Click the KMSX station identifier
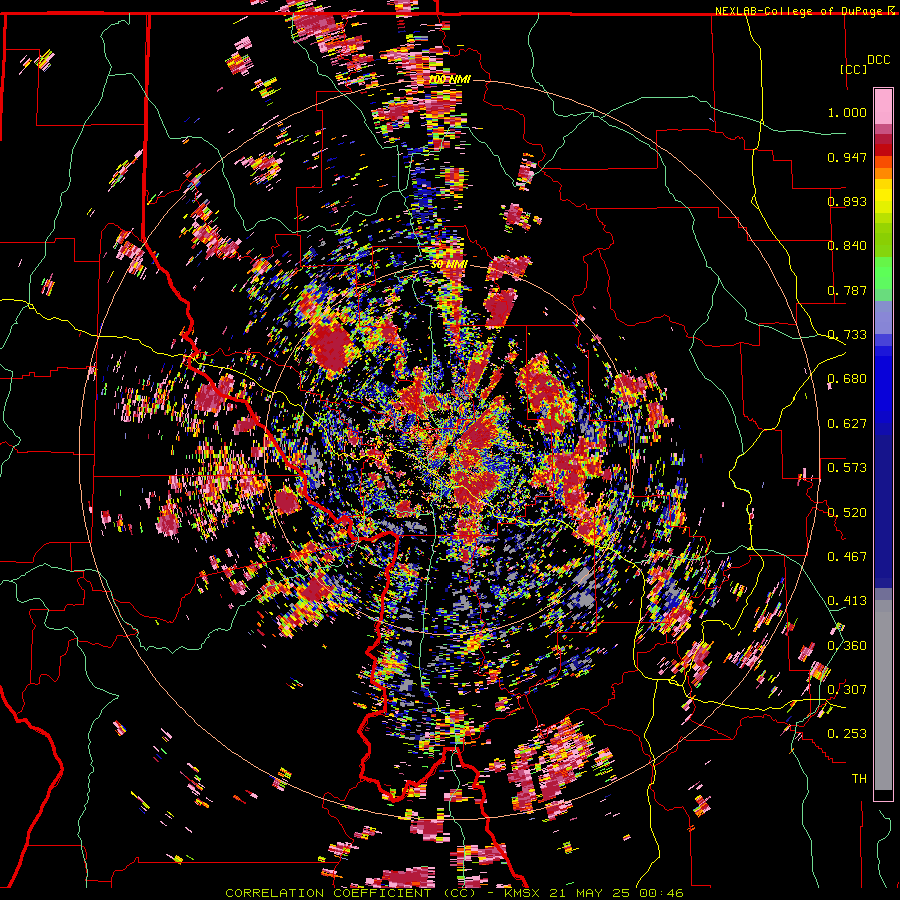The width and height of the screenshot is (900, 900). [524, 893]
